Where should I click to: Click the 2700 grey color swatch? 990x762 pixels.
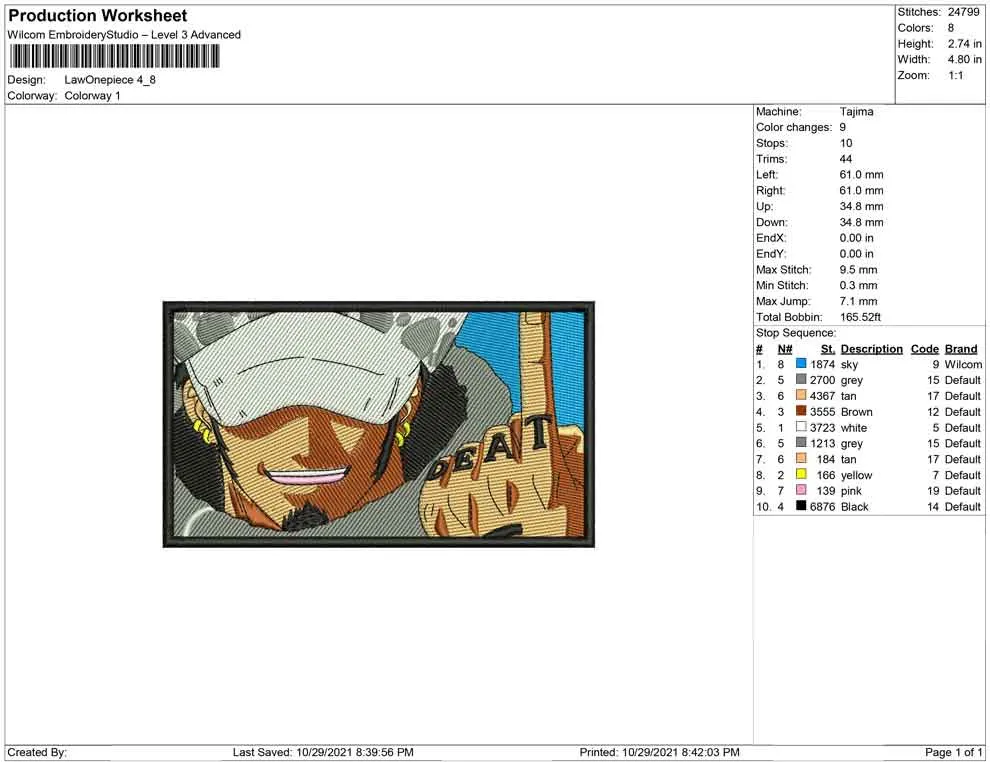[x=801, y=379]
